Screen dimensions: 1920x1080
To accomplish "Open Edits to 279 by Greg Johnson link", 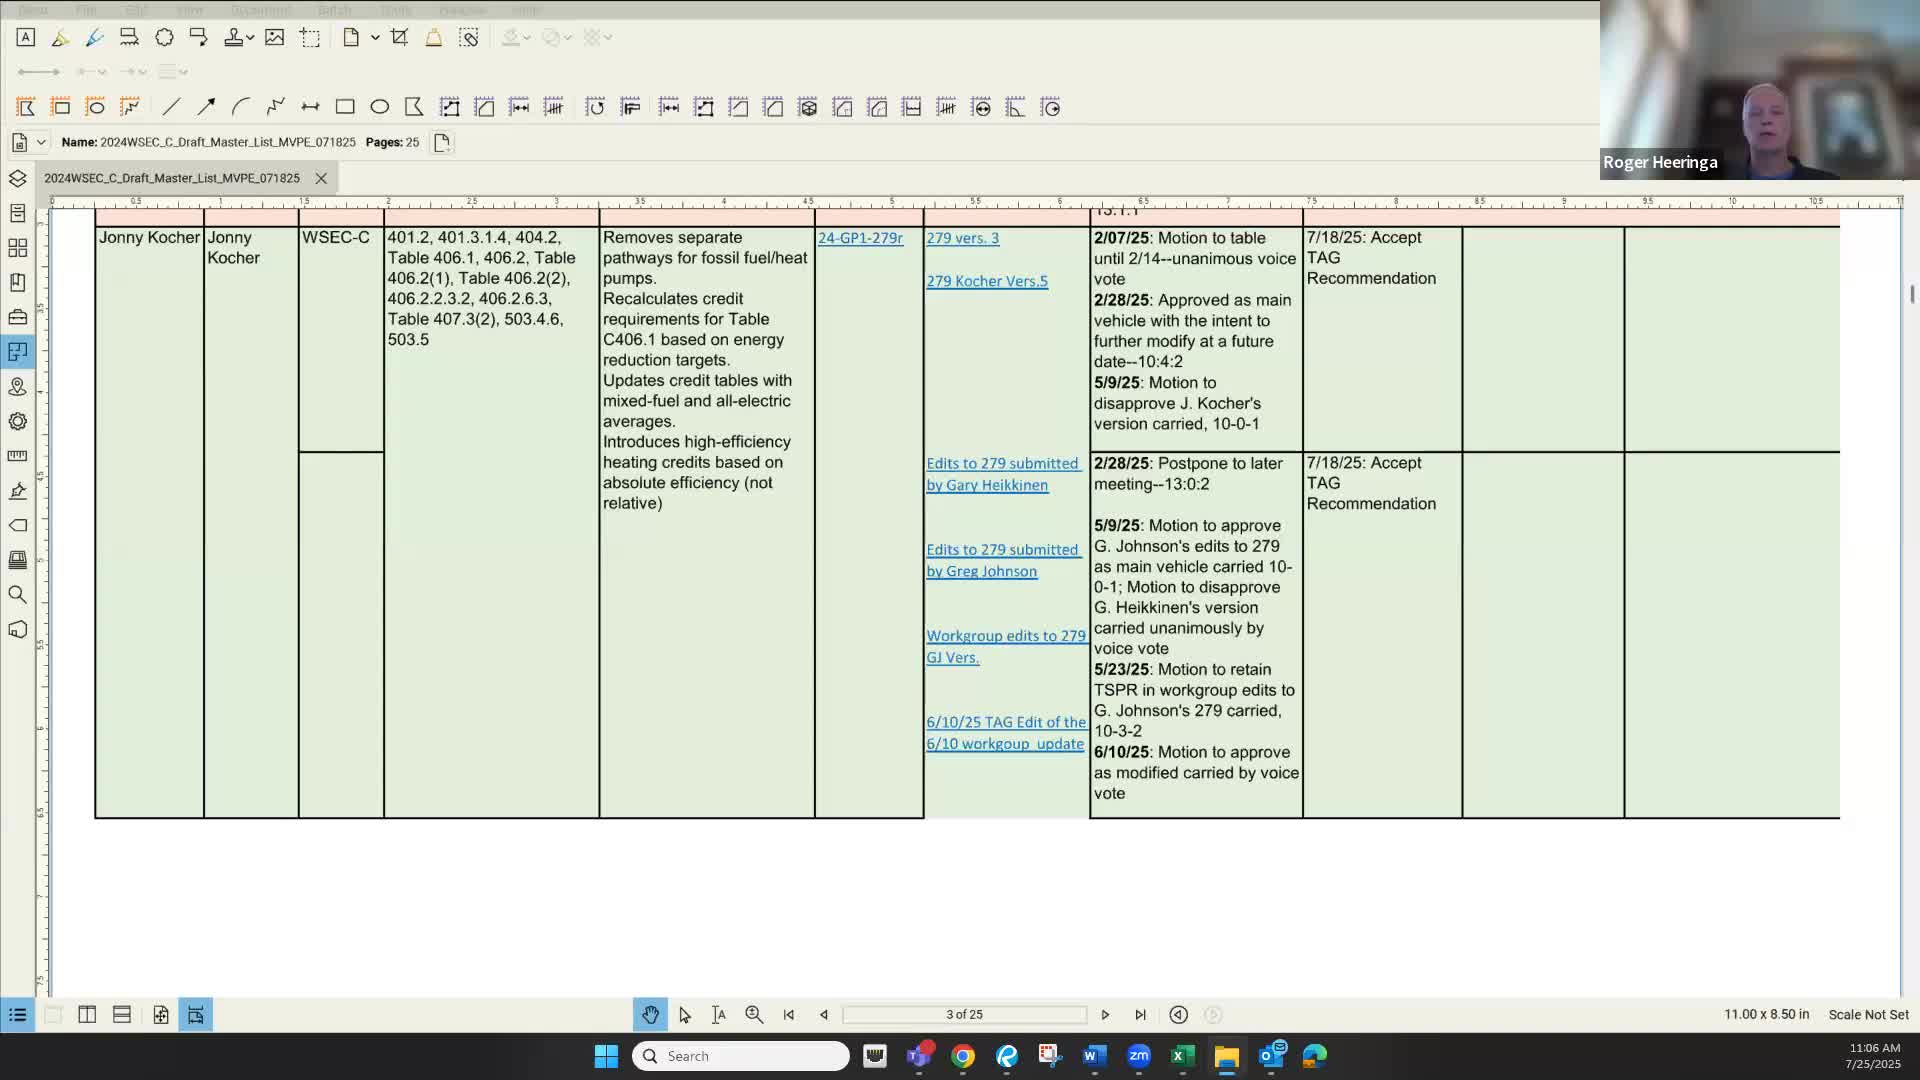I will [1003, 560].
